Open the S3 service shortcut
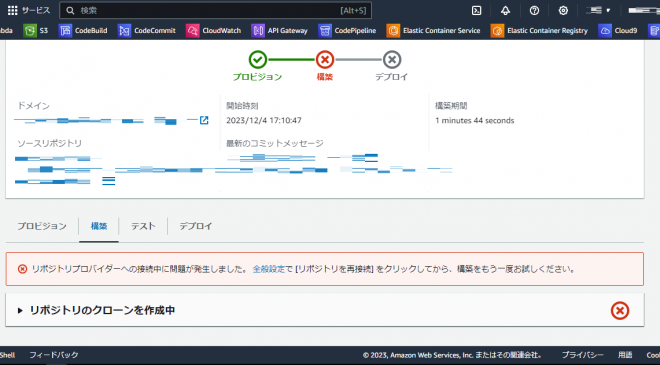Viewport: 660px width, 365px height. click(36, 31)
